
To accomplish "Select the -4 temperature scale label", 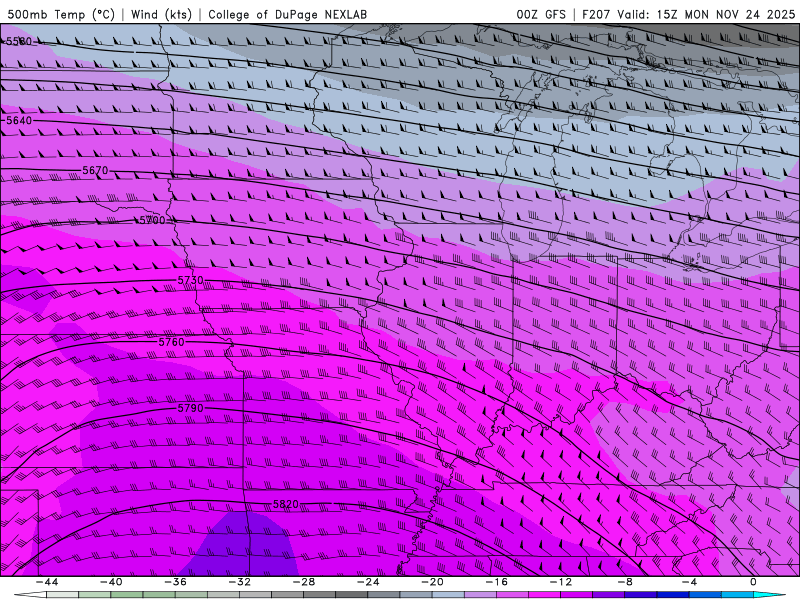I will 689,582.
